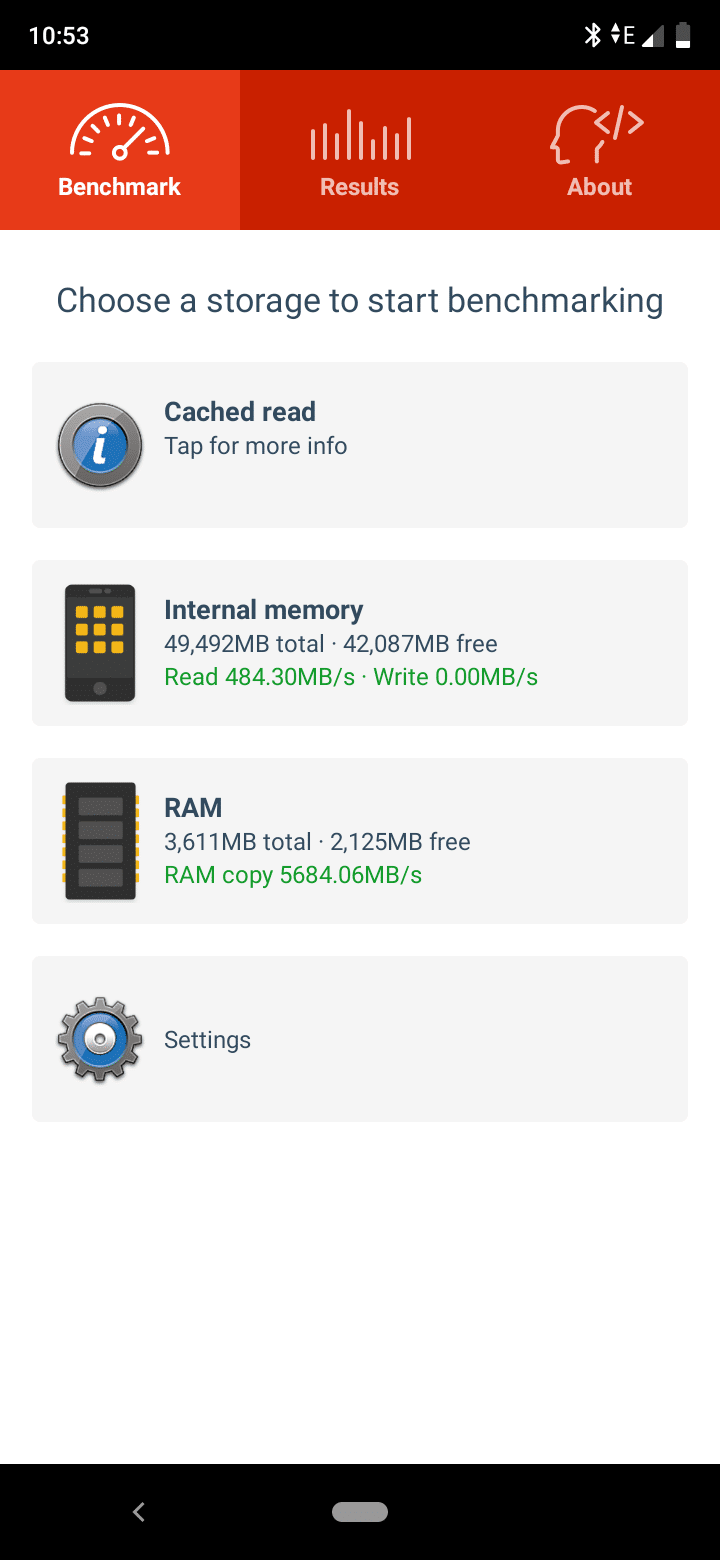Start benchmarking Internal memory storage
720x1560 pixels.
[x=360, y=643]
